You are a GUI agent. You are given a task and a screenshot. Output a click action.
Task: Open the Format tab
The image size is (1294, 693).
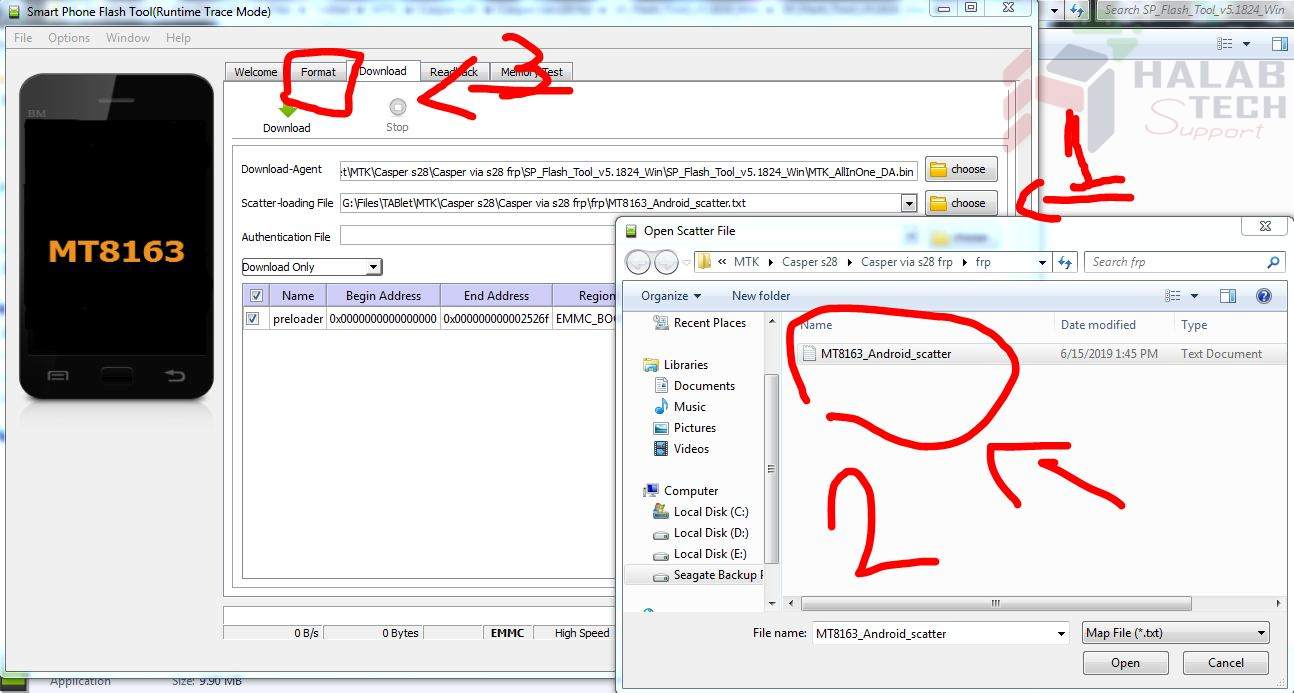pos(318,72)
